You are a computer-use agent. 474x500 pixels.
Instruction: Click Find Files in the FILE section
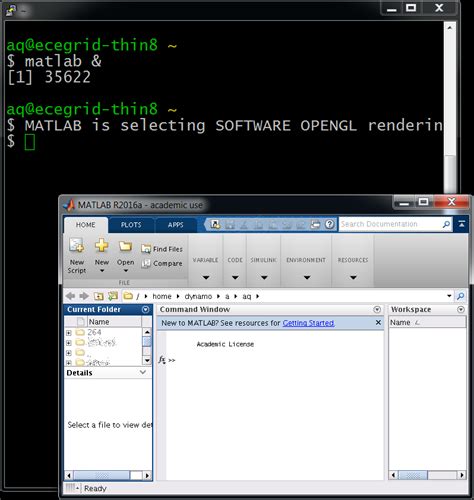(x=162, y=249)
